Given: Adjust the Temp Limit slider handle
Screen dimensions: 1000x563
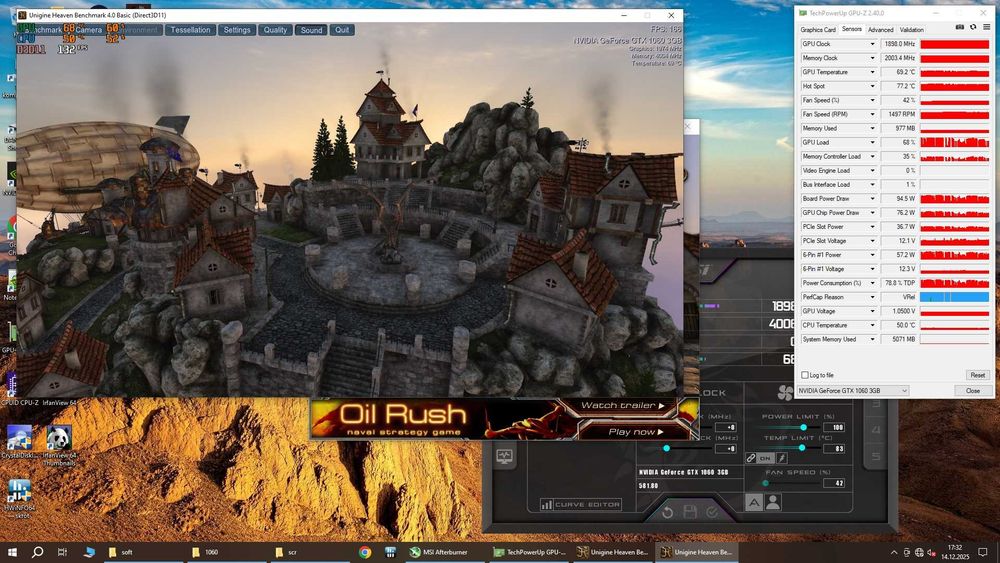Looking at the screenshot, I should (802, 448).
